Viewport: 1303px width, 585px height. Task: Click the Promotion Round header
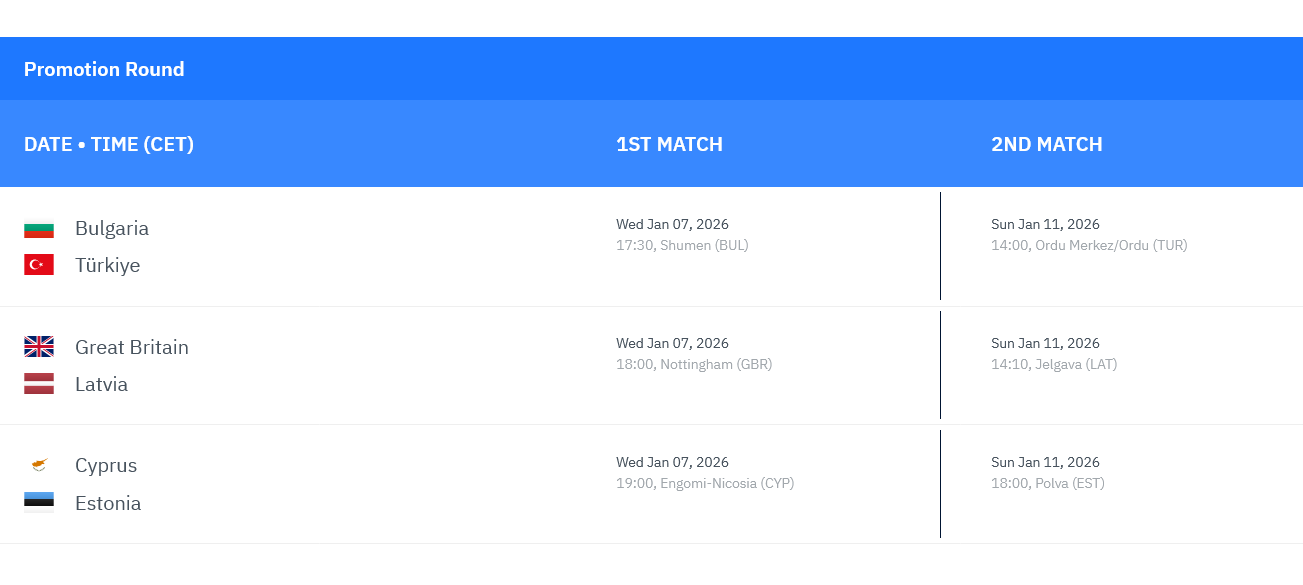[x=104, y=69]
